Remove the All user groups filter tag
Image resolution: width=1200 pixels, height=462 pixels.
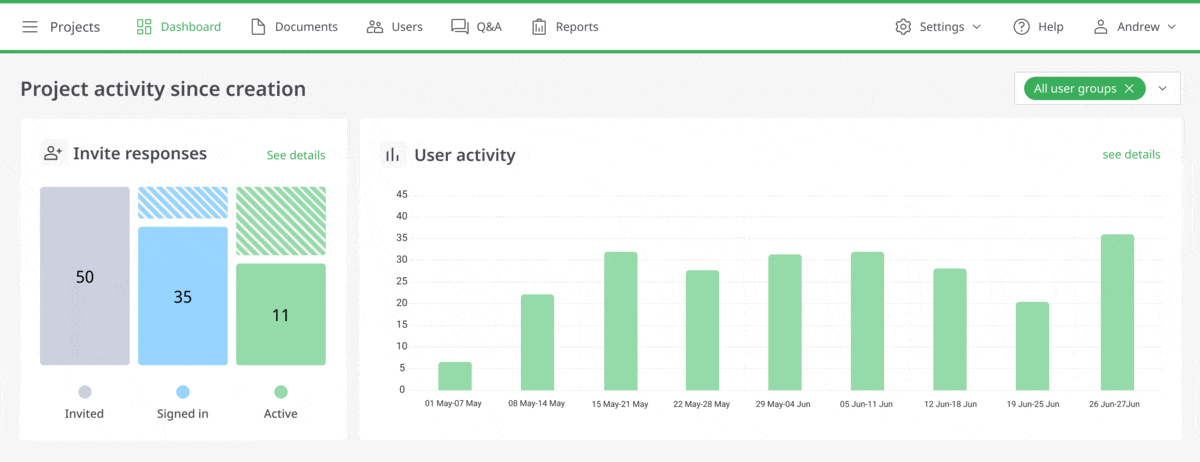click(x=1129, y=89)
